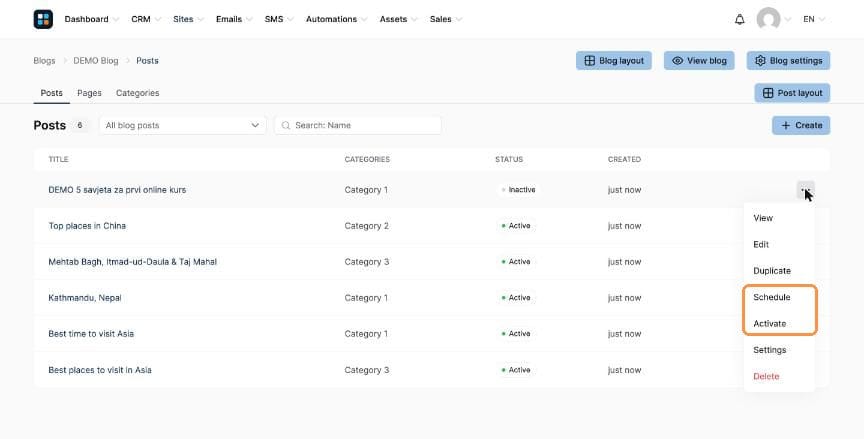The height and width of the screenshot is (439, 864).
Task: Expand the Emails menu
Action: point(234,19)
